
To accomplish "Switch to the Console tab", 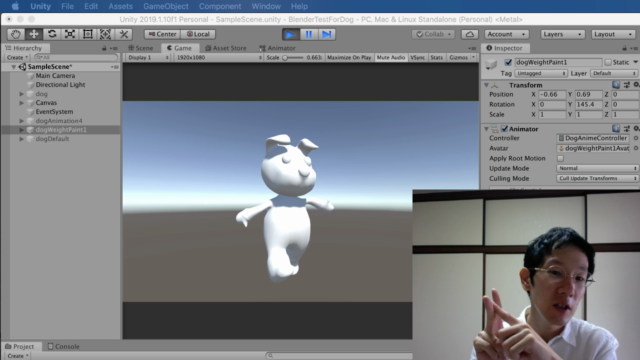I will click(63, 346).
